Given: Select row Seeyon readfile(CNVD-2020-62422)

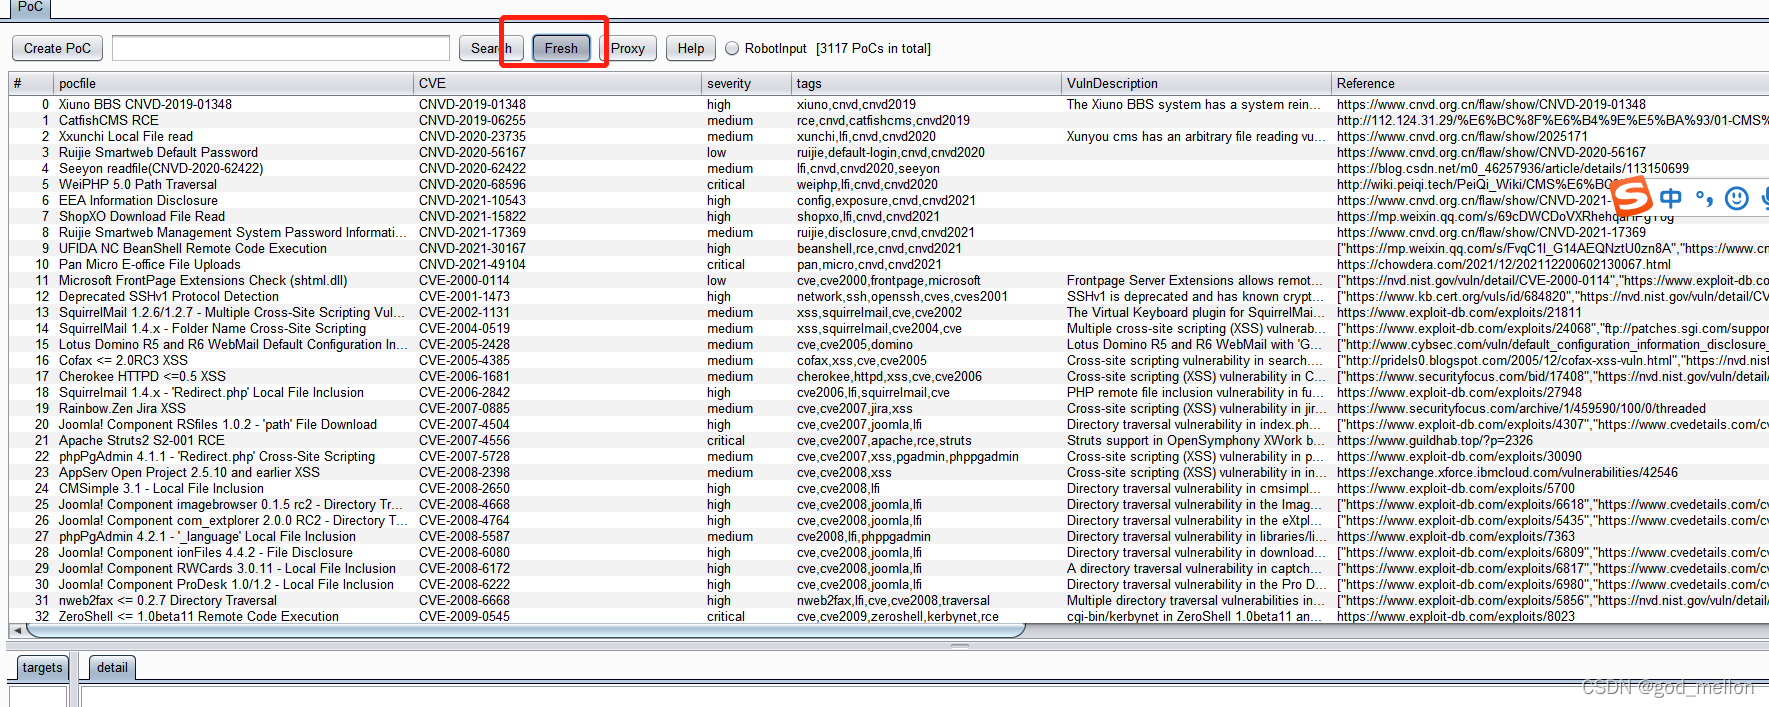Looking at the screenshot, I should [889, 168].
